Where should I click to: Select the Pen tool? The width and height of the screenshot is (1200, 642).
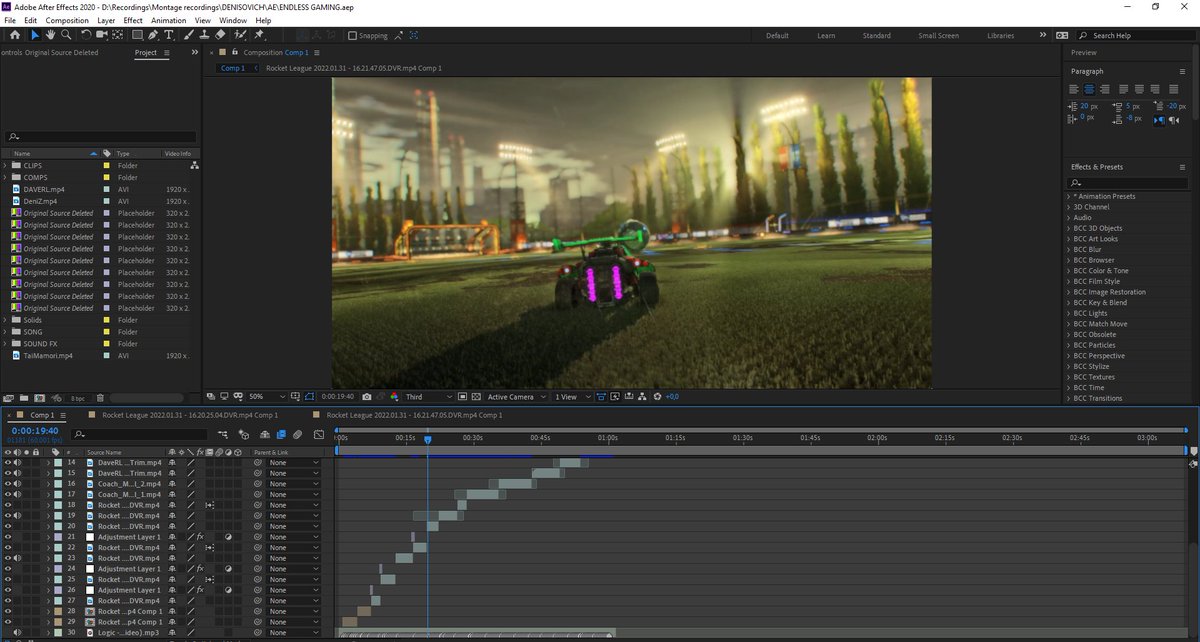pyautogui.click(x=153, y=35)
